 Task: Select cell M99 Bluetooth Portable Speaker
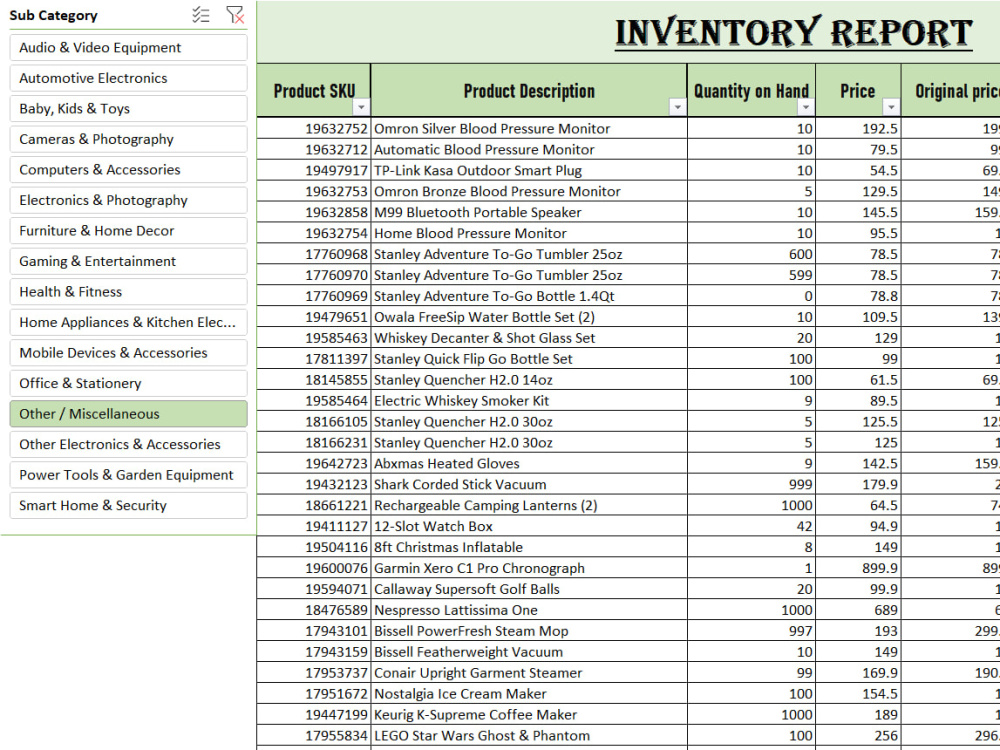coord(529,212)
